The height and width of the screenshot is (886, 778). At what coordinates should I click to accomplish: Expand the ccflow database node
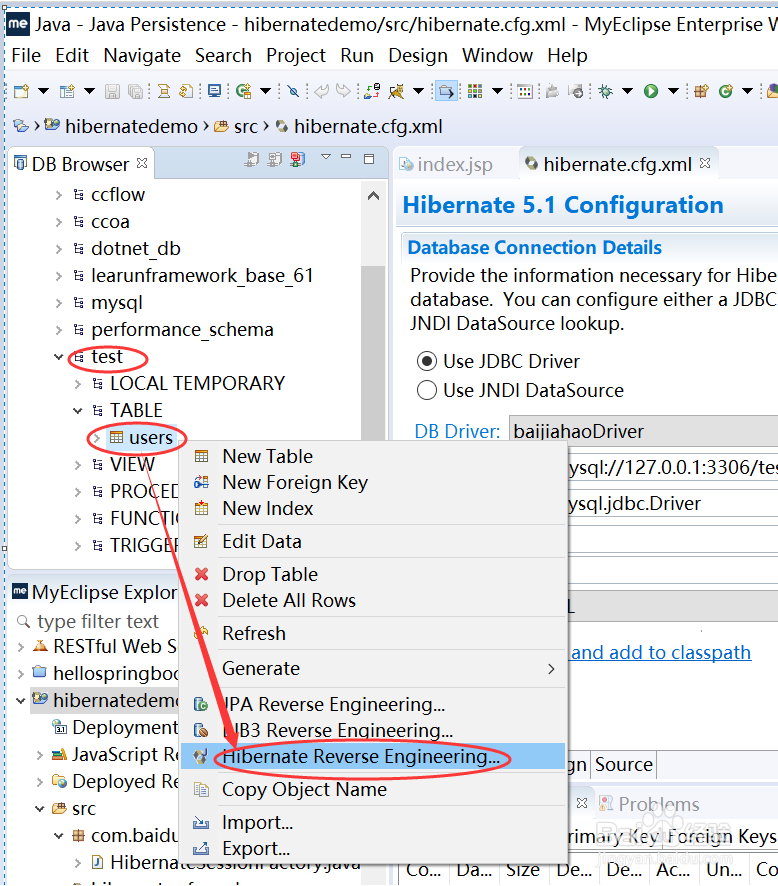pyautogui.click(x=59, y=195)
